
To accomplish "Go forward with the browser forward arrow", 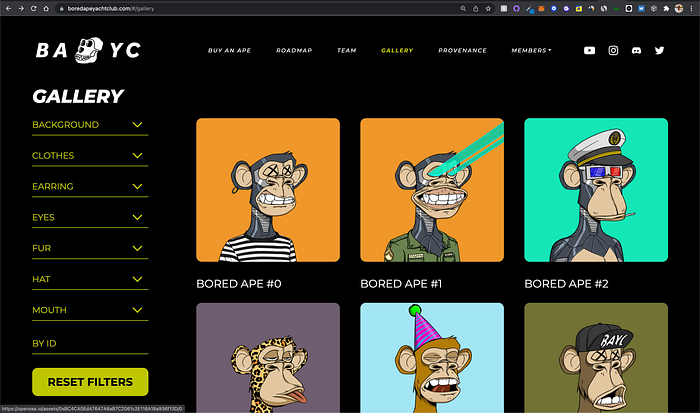I will point(21,8).
